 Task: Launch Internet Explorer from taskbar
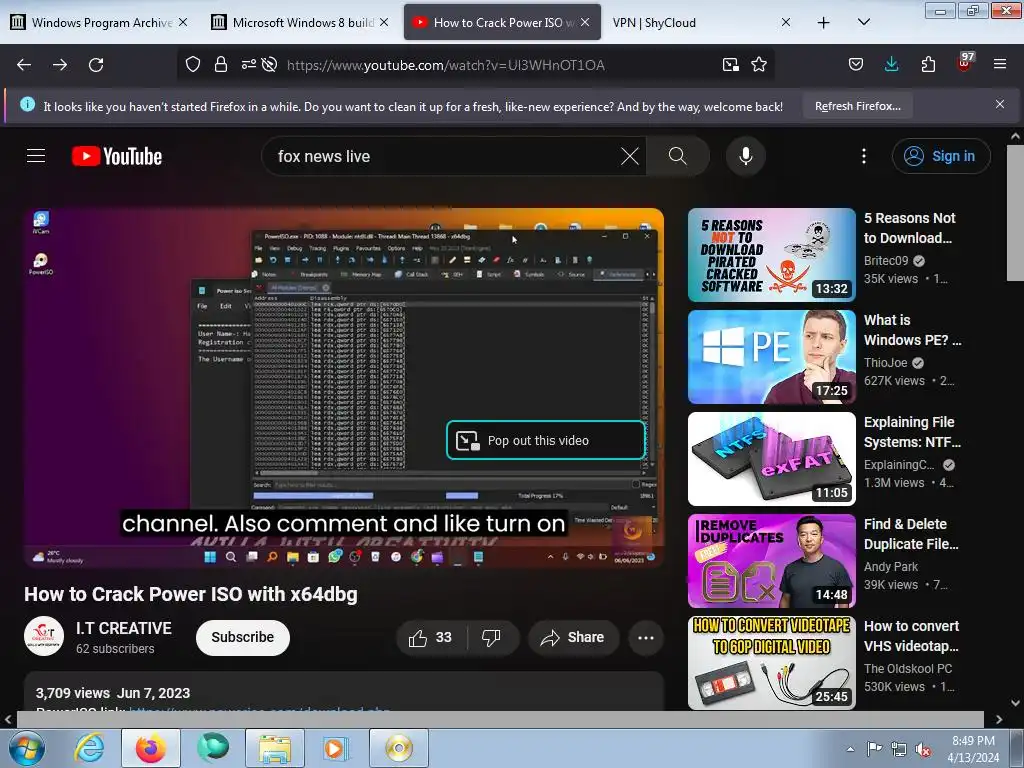(x=89, y=748)
